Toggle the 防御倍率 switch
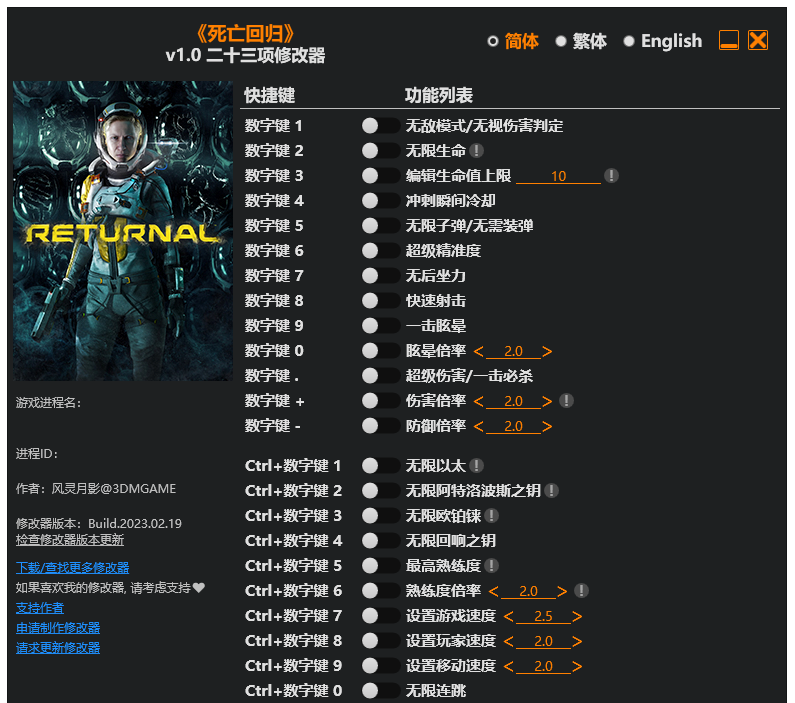Screen dimensions: 795x703 tap(381, 426)
